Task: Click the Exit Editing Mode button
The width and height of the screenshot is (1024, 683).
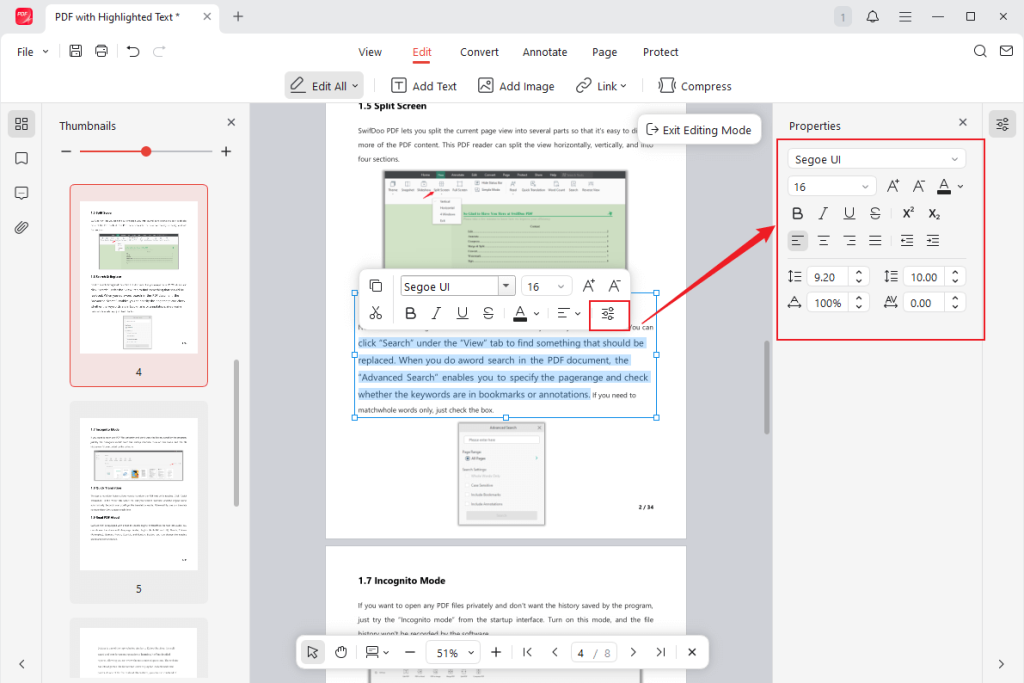Action: [x=698, y=129]
